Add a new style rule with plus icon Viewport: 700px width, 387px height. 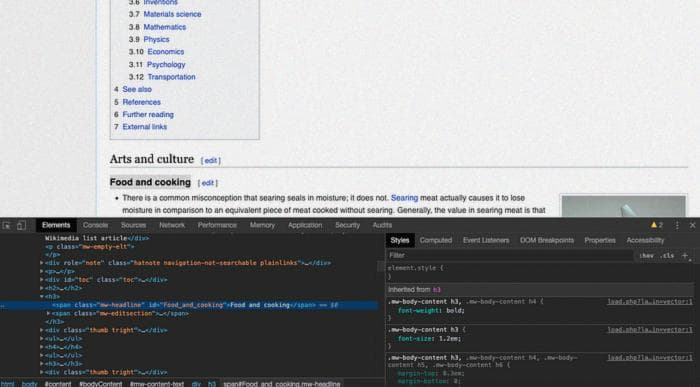(685, 255)
